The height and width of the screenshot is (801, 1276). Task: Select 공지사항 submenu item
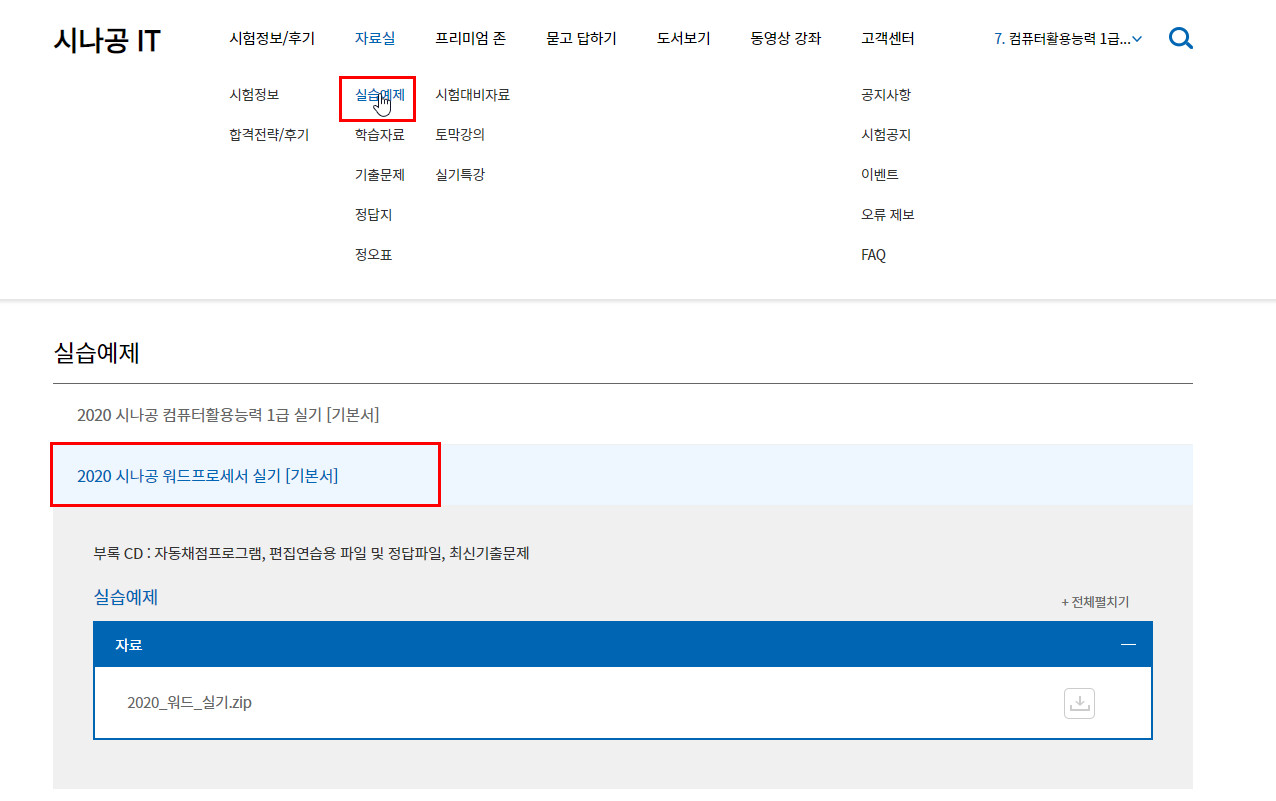point(886,95)
